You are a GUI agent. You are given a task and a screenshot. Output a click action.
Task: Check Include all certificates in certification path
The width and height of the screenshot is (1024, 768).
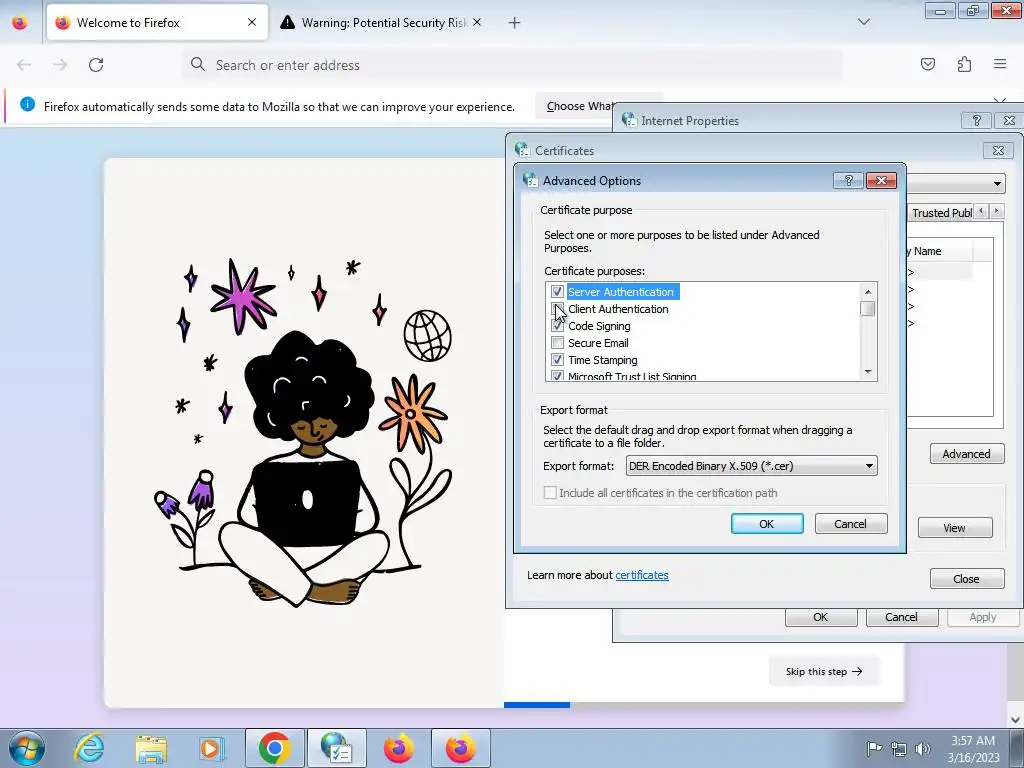pos(551,492)
